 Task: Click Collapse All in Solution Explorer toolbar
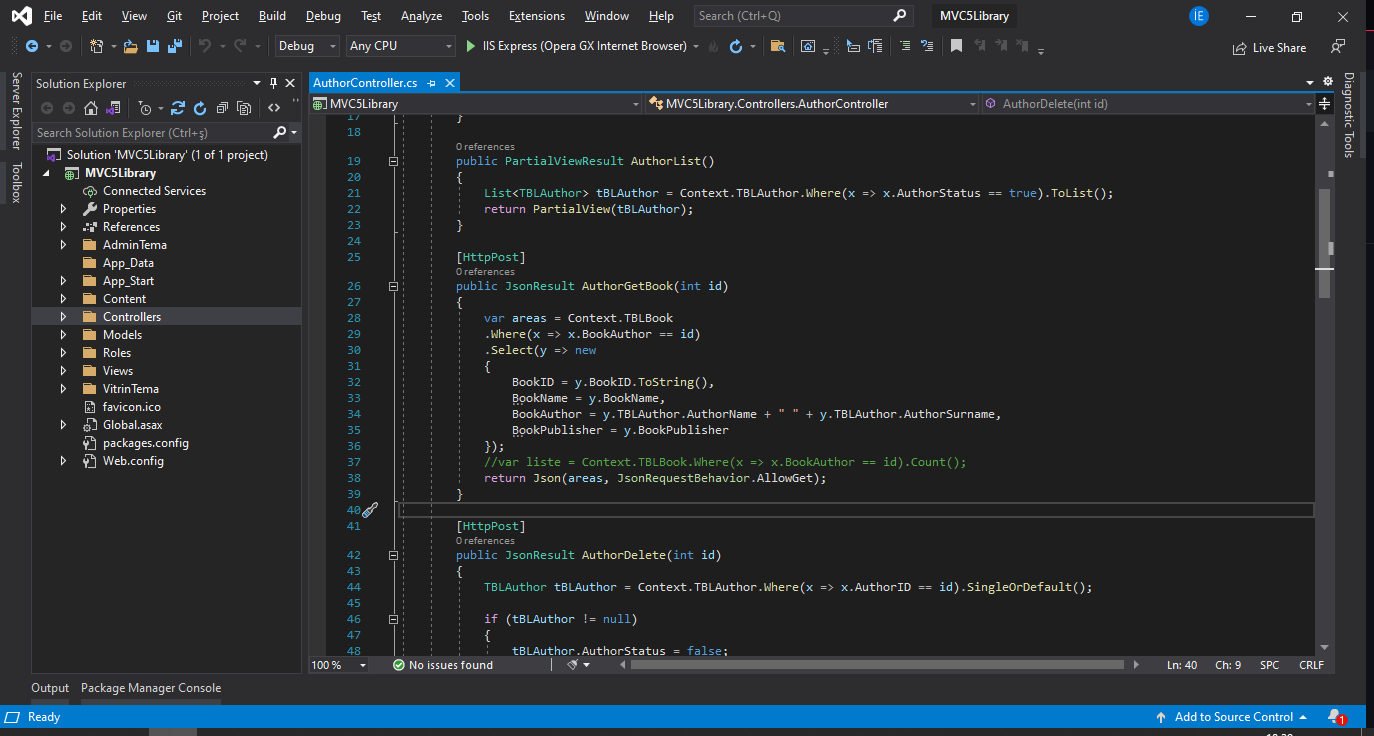click(222, 108)
